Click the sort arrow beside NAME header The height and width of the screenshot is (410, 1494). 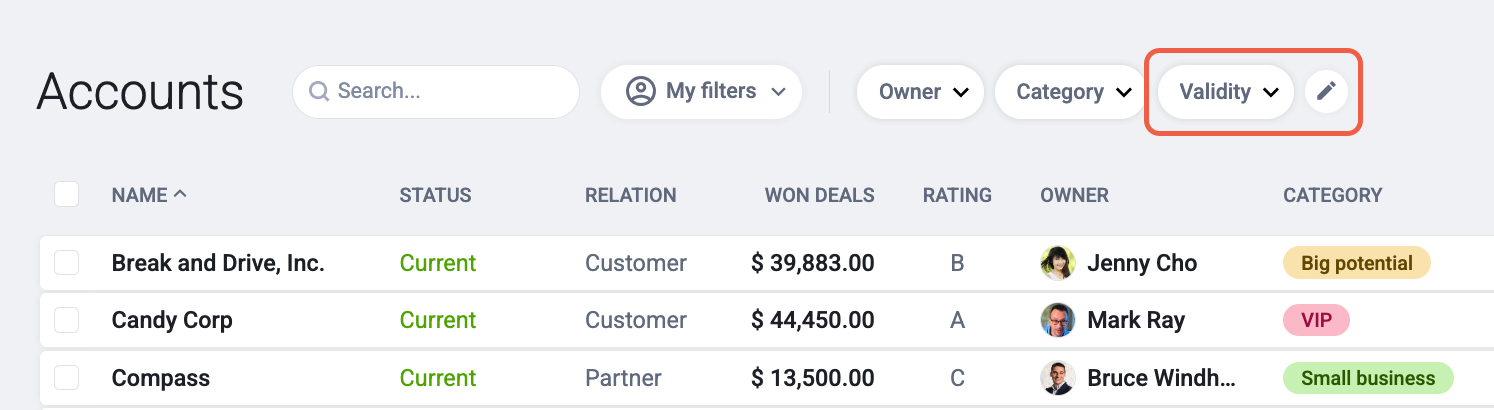coord(180,194)
